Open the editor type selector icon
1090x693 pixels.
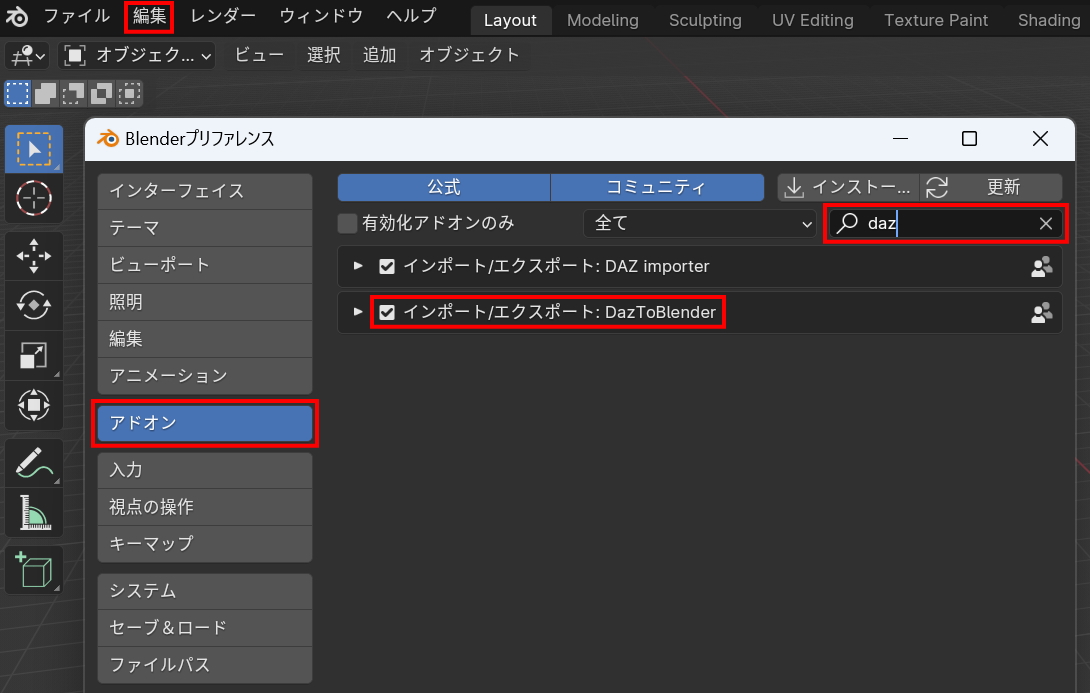tap(28, 55)
